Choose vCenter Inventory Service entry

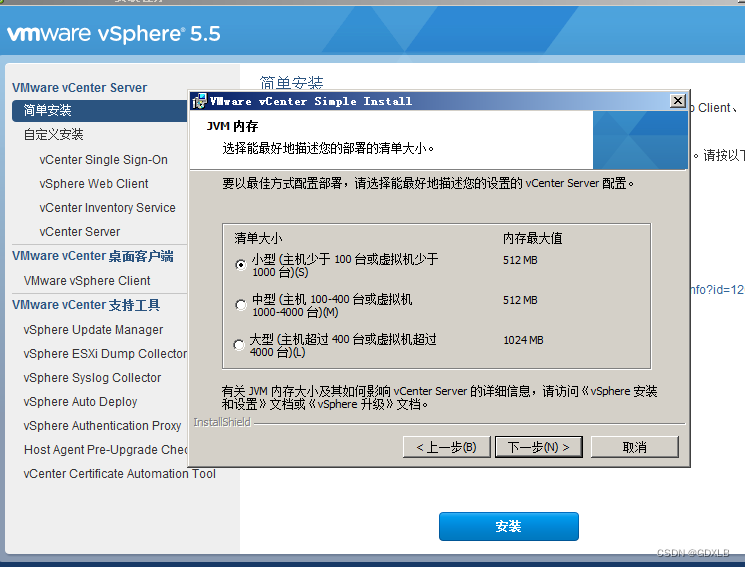(x=107, y=208)
